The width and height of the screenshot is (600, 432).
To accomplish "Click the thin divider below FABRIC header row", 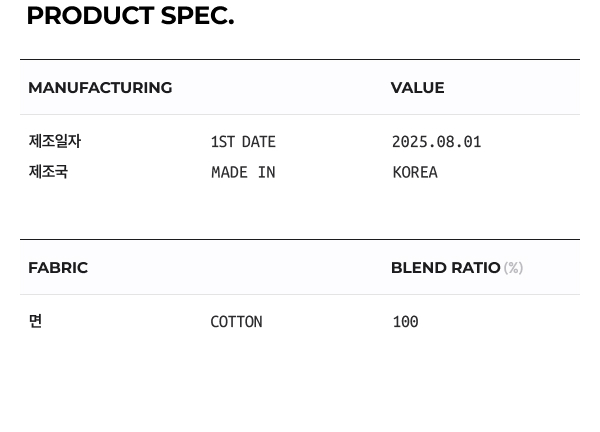I will pos(300,294).
